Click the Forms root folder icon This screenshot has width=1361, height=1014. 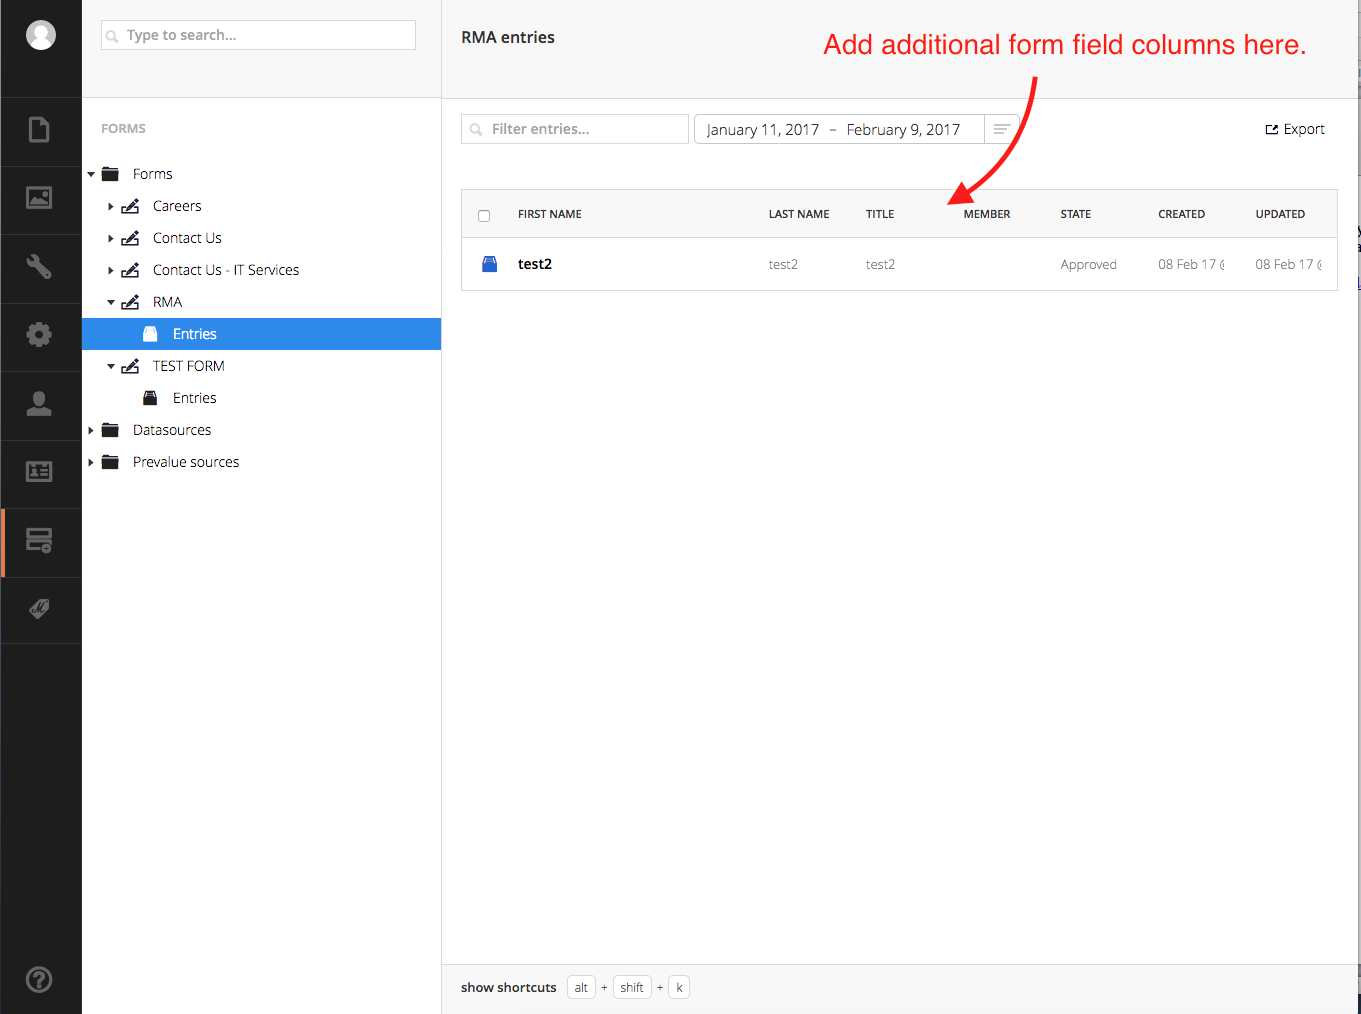(111, 174)
